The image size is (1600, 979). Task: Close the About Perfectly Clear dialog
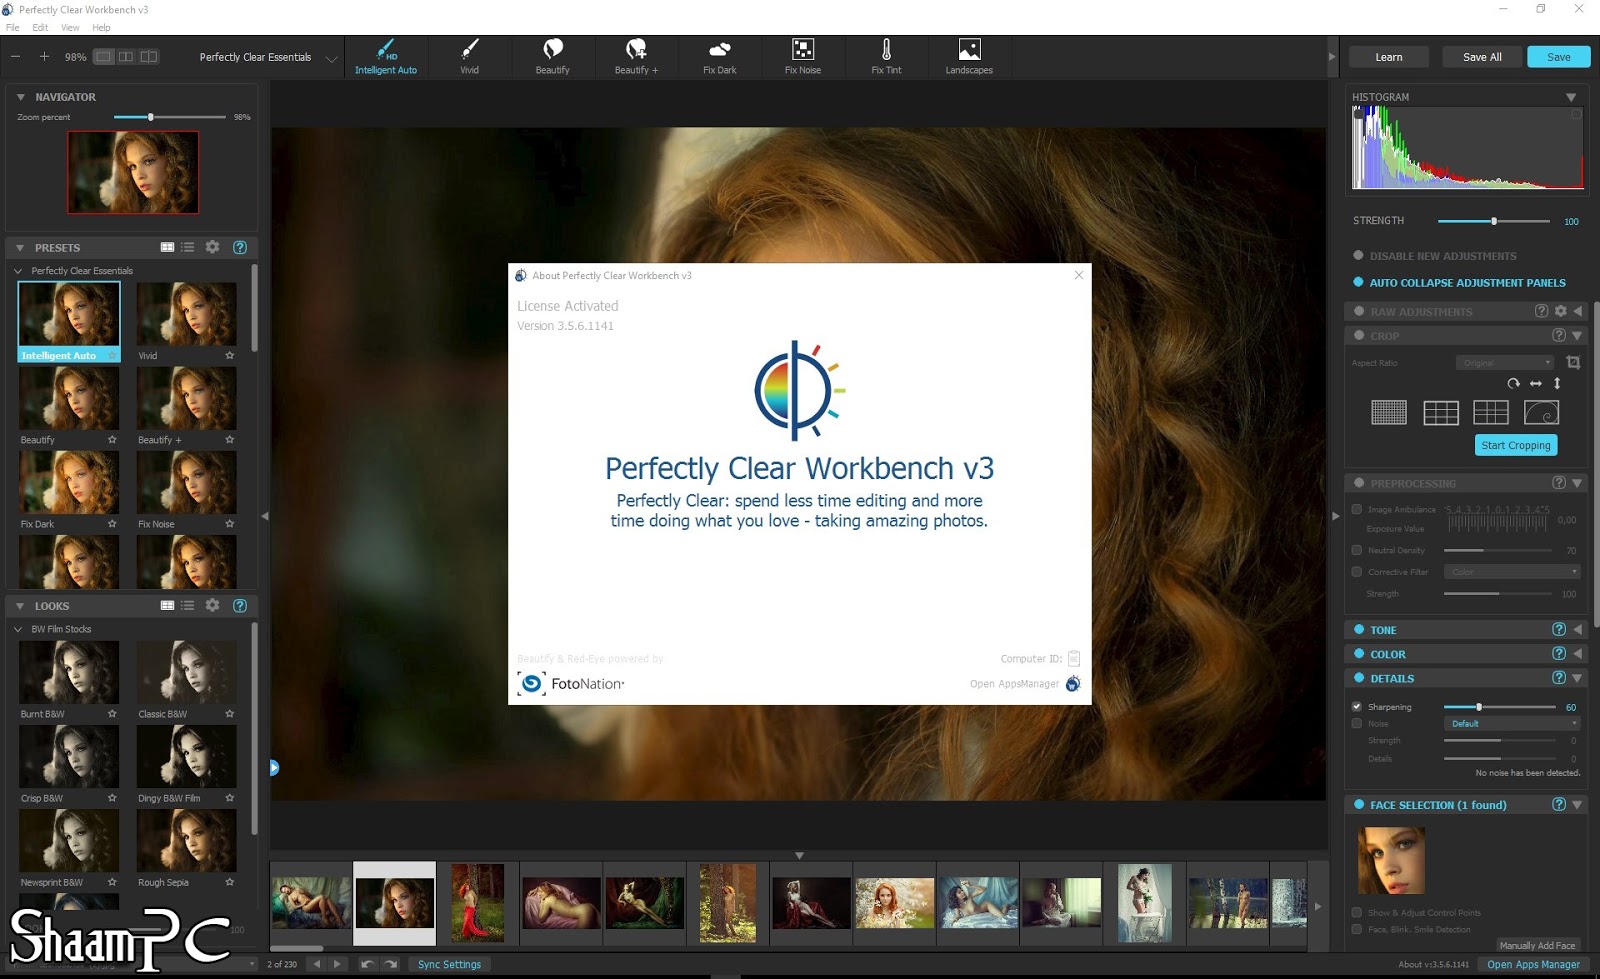(x=1078, y=275)
